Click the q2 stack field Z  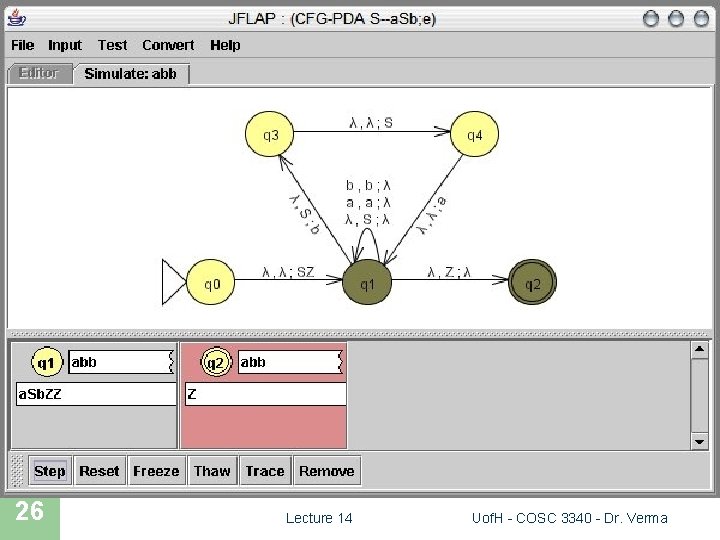(x=265, y=394)
